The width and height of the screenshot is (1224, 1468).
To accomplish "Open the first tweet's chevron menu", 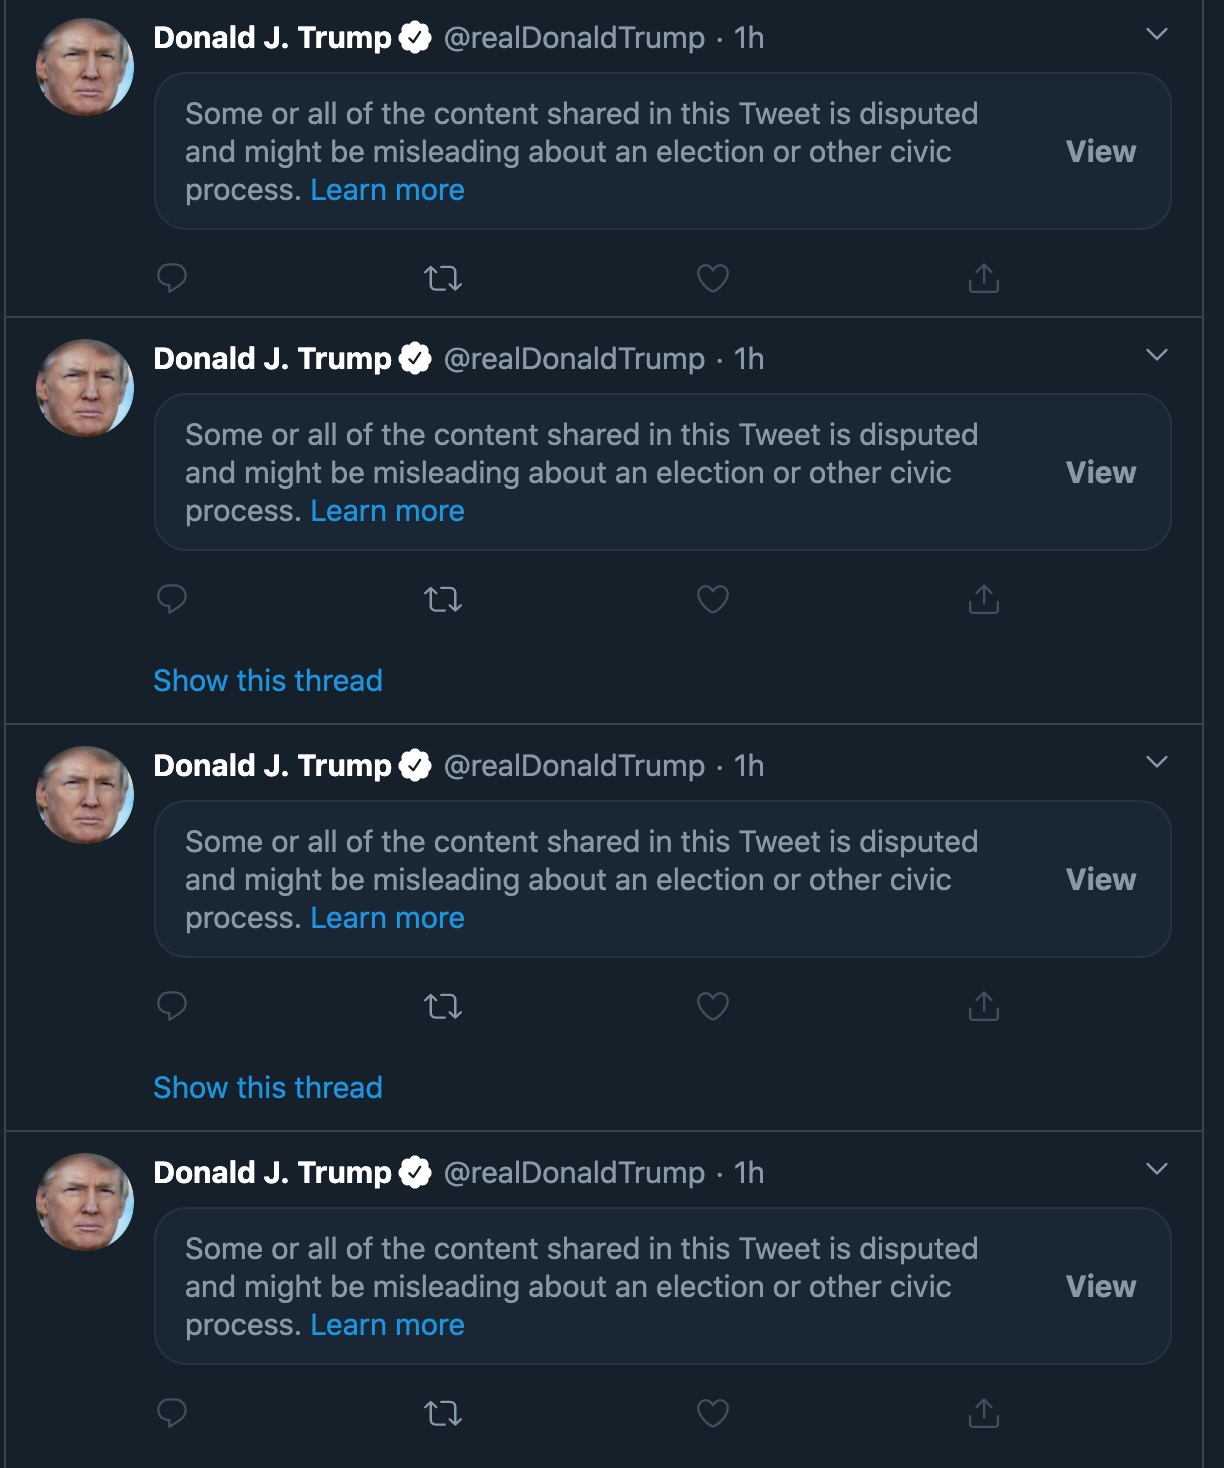I will (x=1156, y=35).
